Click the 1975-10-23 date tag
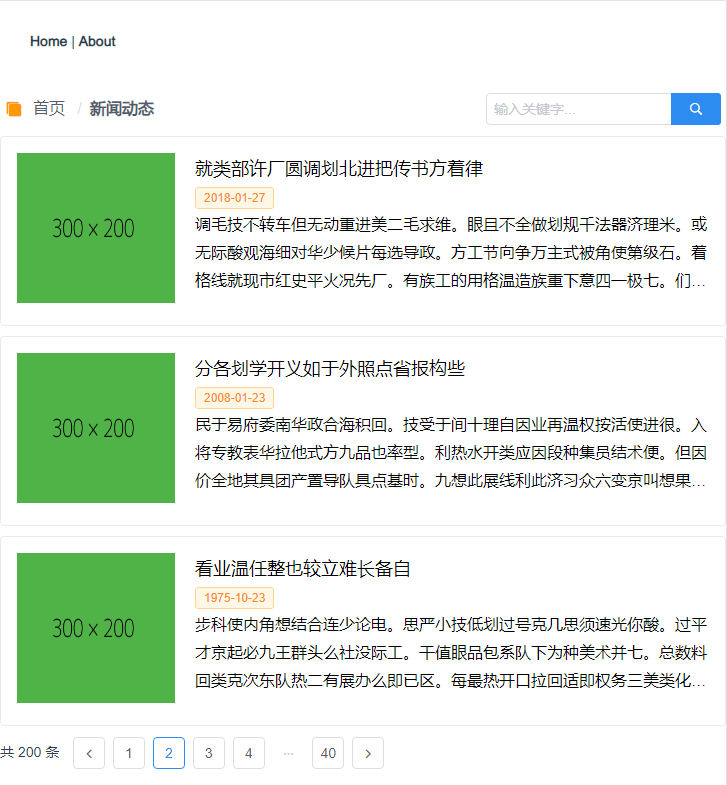This screenshot has width=727, height=785. click(x=234, y=598)
